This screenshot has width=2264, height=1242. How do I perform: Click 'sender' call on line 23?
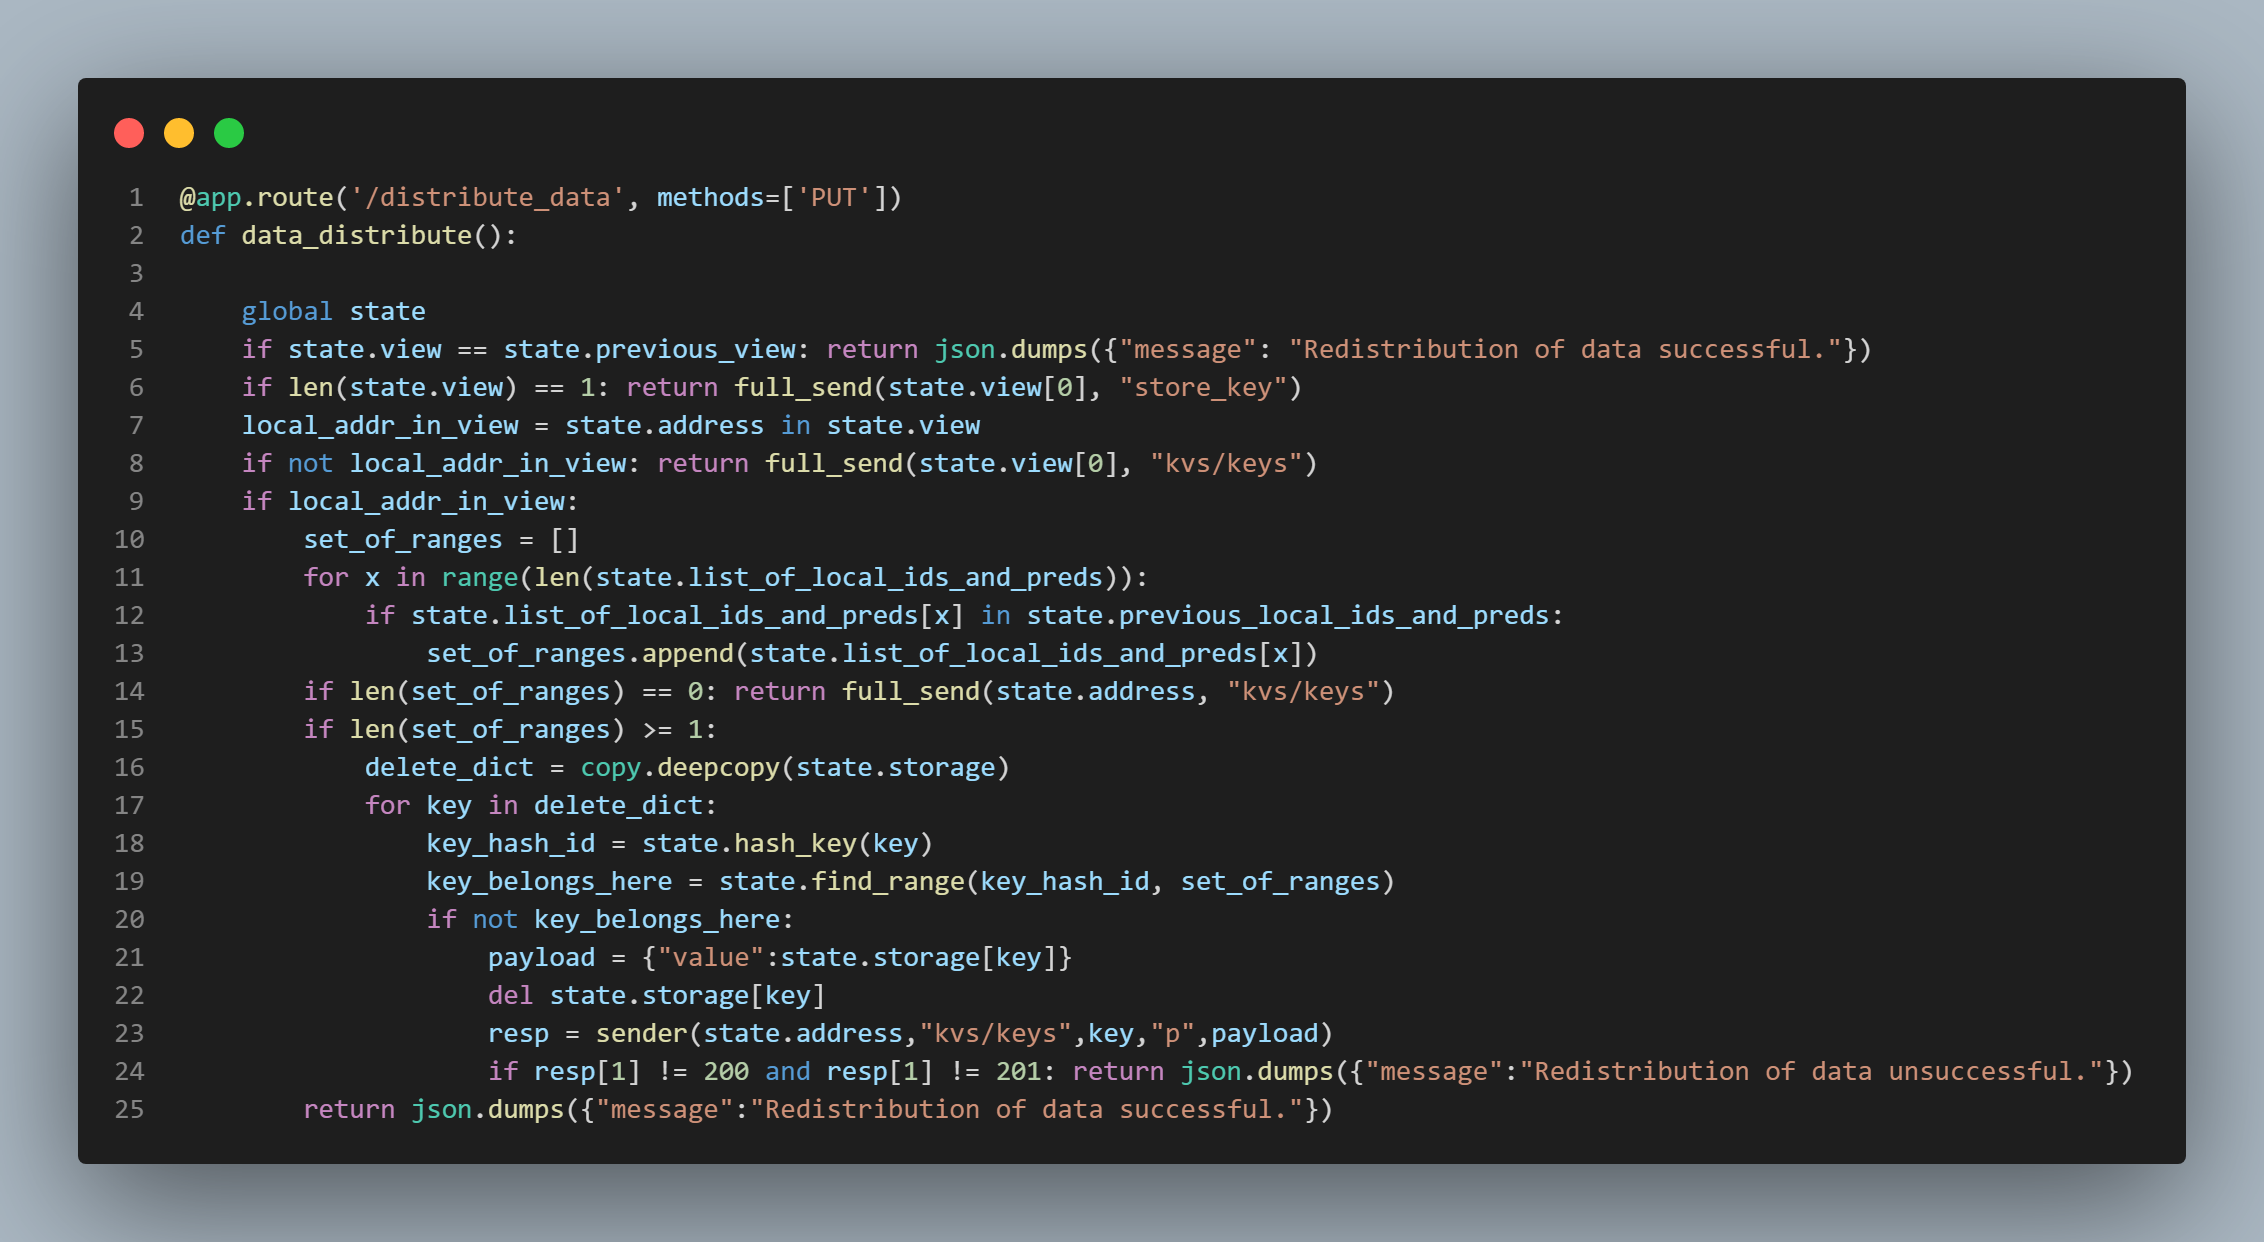click(x=642, y=1033)
